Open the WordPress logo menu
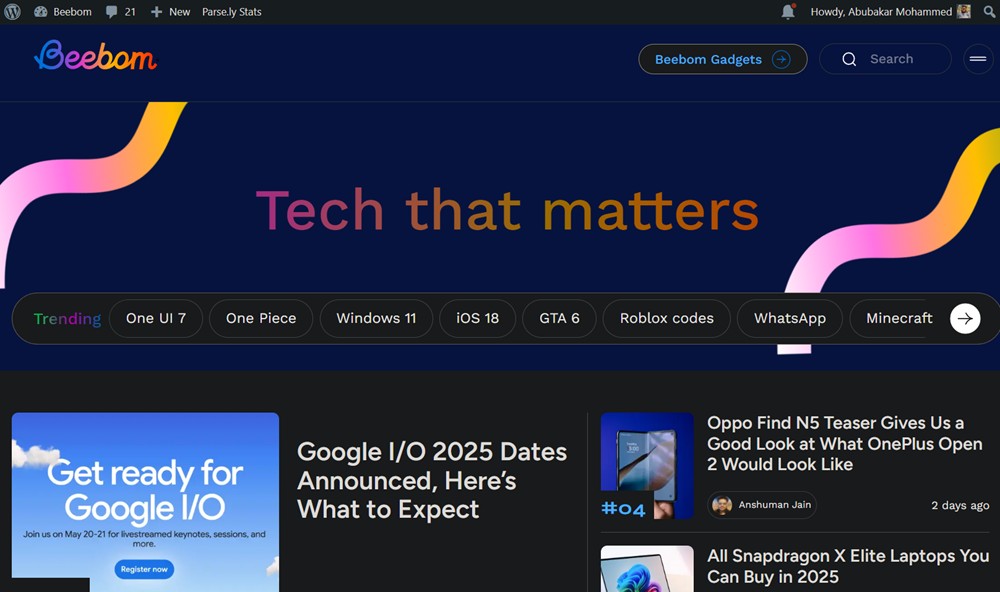 pos(12,11)
